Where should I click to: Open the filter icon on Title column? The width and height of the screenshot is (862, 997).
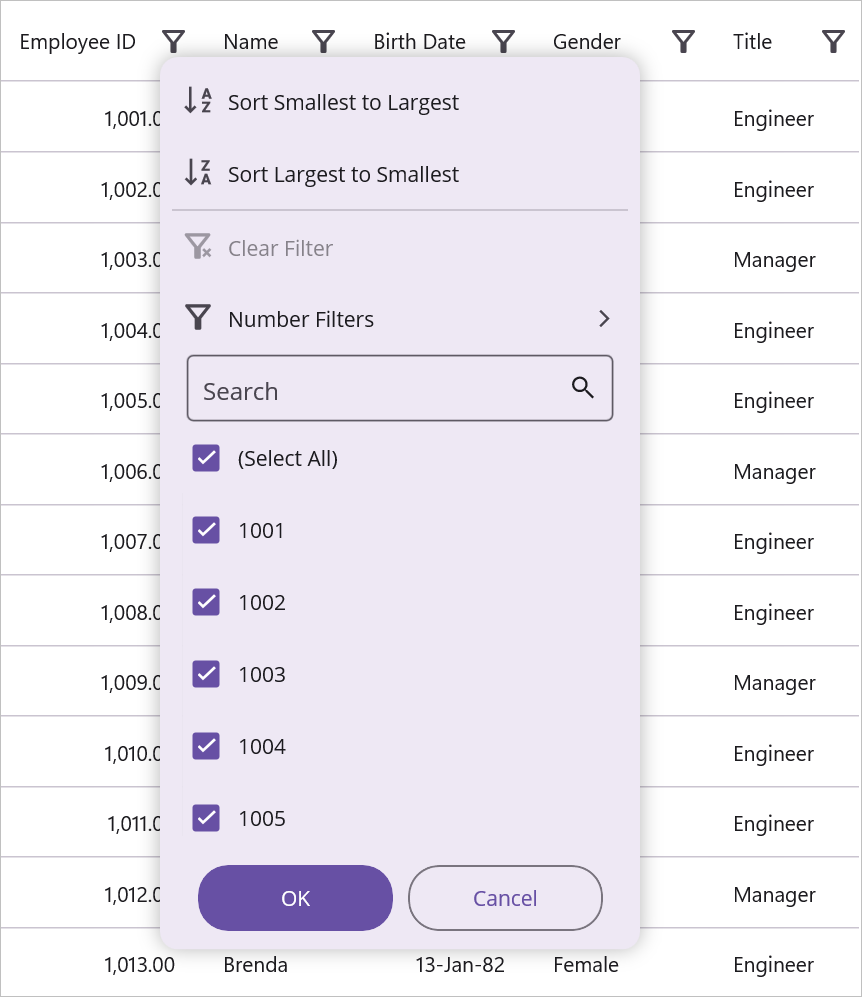coord(833,42)
